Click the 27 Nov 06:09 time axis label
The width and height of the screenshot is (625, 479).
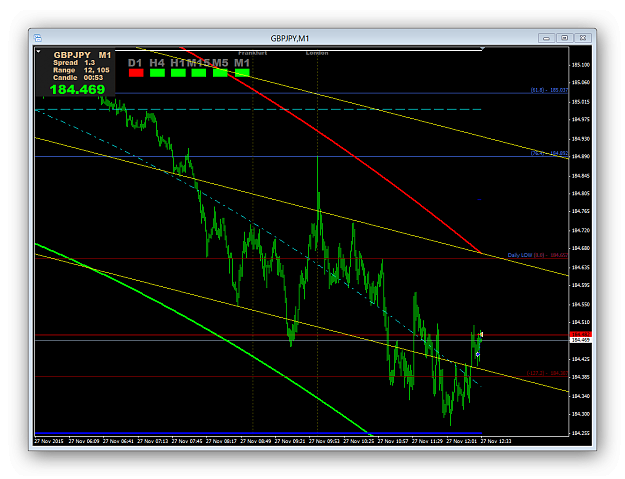(84, 441)
